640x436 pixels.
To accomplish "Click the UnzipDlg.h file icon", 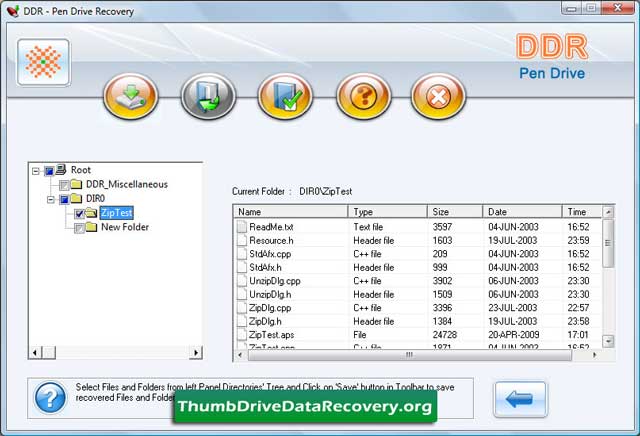I will 242,294.
